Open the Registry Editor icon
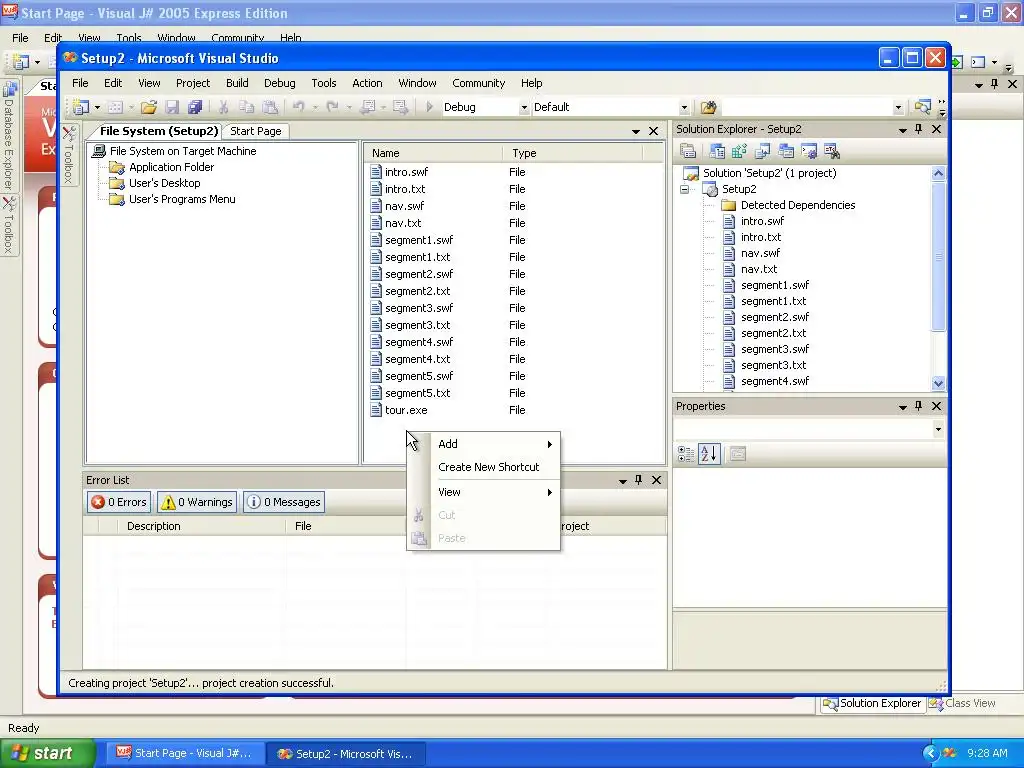The width and height of the screenshot is (1024, 768). click(x=739, y=152)
